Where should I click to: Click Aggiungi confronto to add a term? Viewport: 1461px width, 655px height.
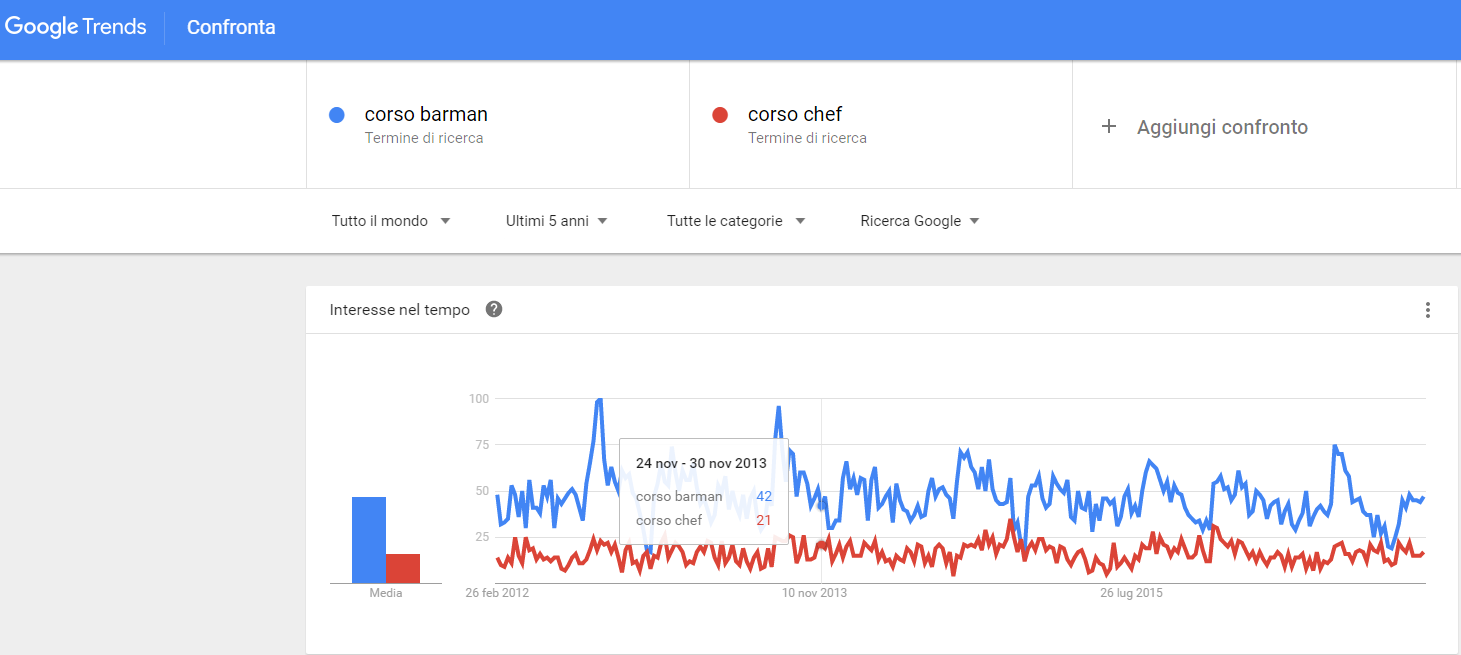pyautogui.click(x=1222, y=127)
